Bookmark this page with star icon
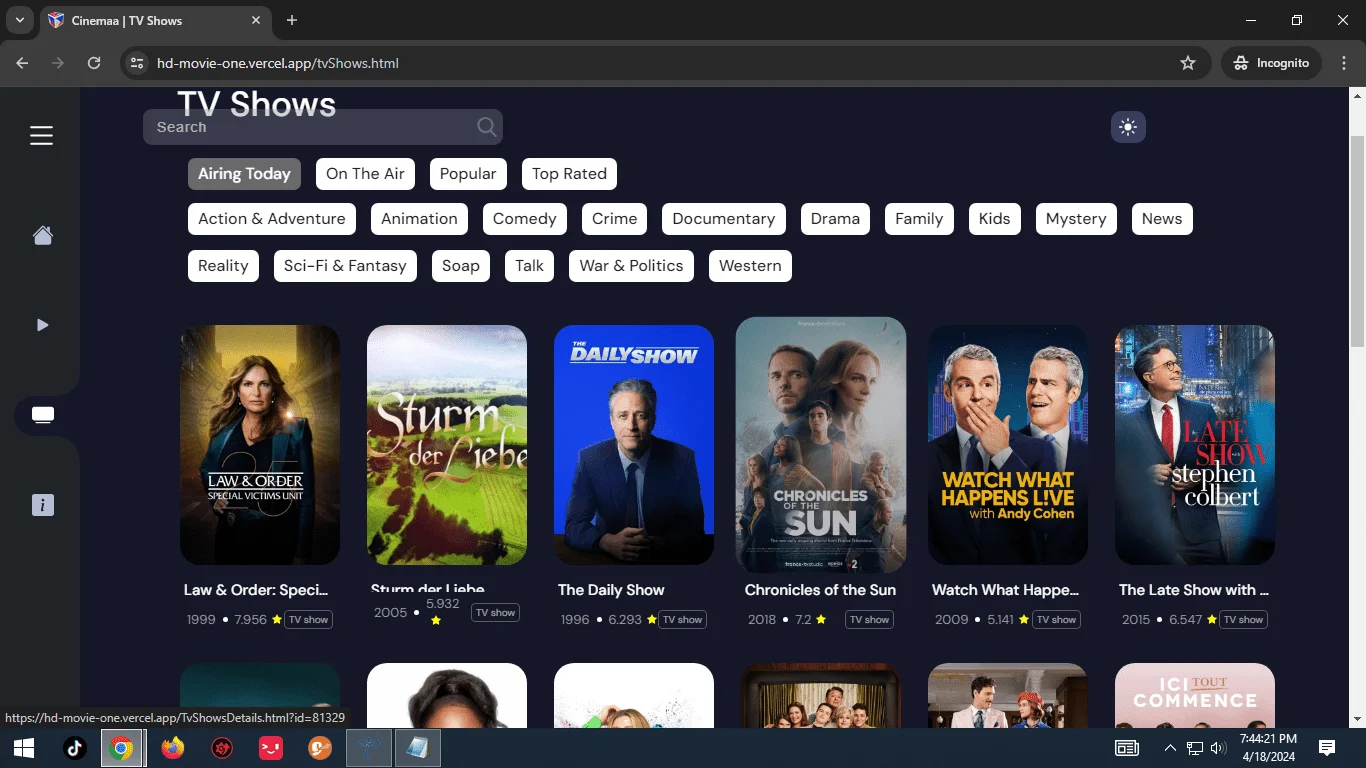Screen dimensions: 1366x768 click(1188, 63)
